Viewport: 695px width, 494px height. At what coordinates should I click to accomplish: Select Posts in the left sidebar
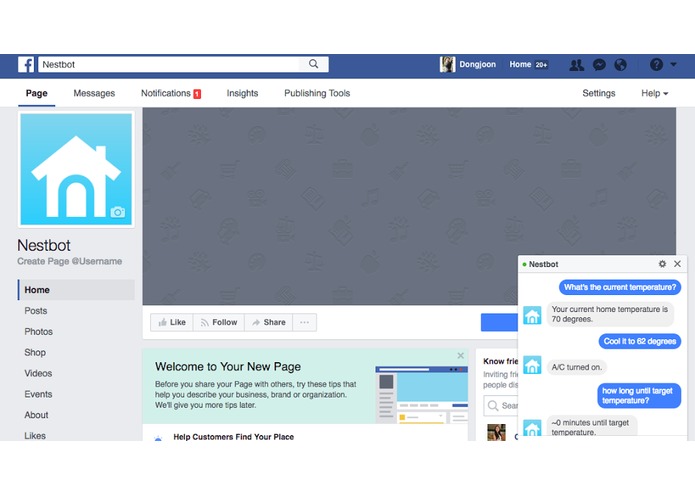(35, 311)
